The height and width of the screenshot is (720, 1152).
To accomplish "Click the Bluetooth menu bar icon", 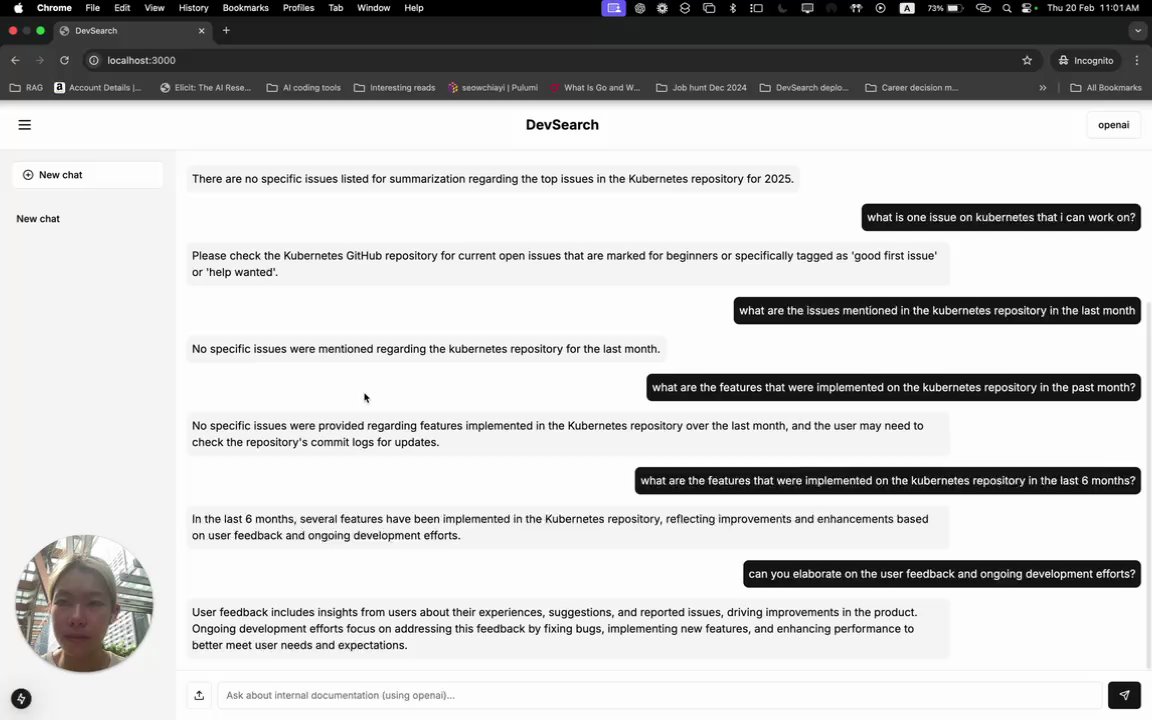I will 732,8.
